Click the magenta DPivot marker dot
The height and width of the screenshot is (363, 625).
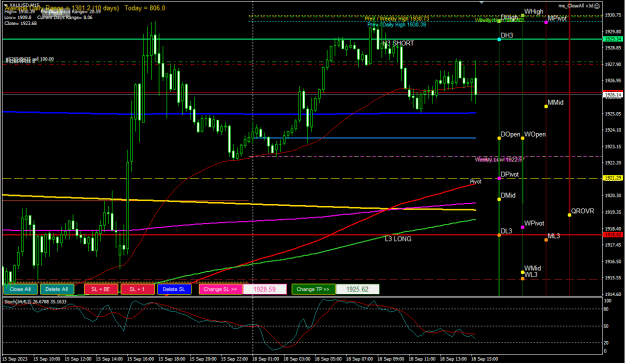click(499, 179)
